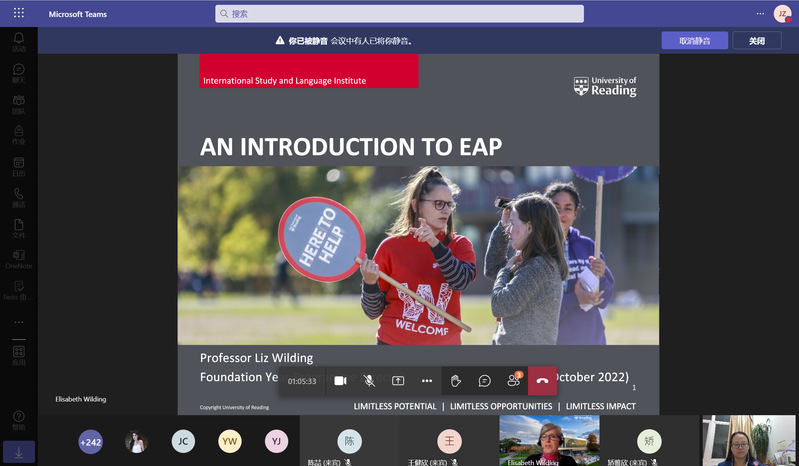Open the Activity bell in sidebar
This screenshot has height=466, width=799.
coord(18,41)
